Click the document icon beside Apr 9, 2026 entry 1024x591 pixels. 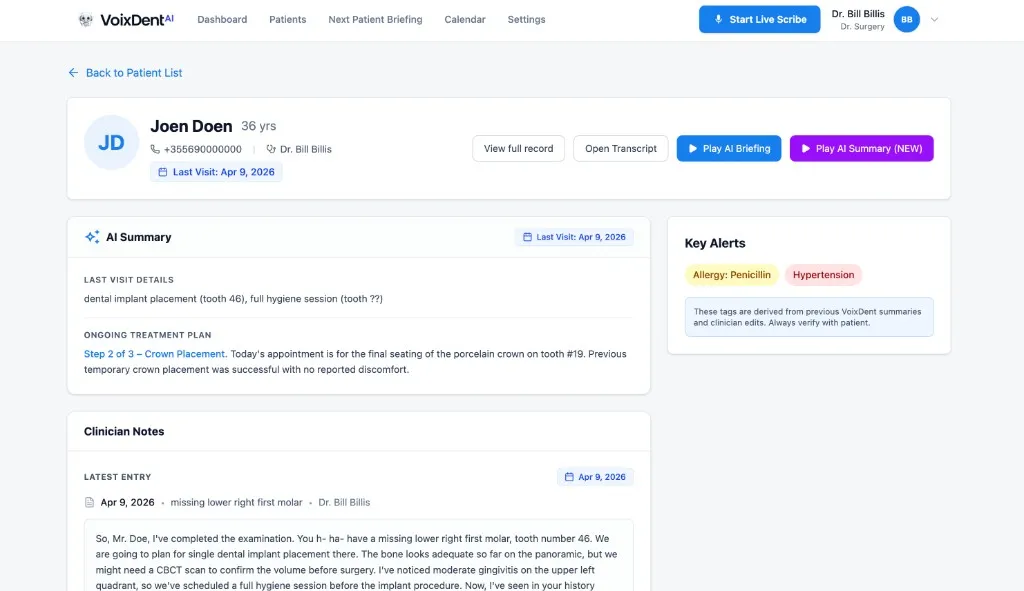pos(89,502)
